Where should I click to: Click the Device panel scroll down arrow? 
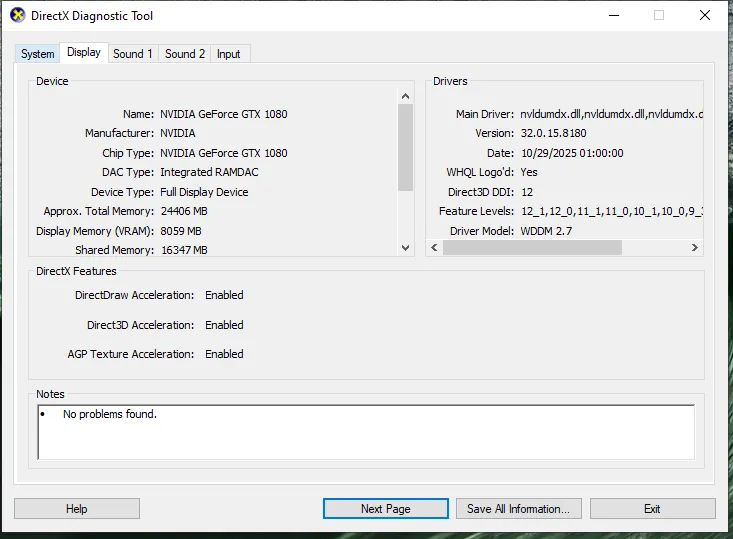(406, 248)
